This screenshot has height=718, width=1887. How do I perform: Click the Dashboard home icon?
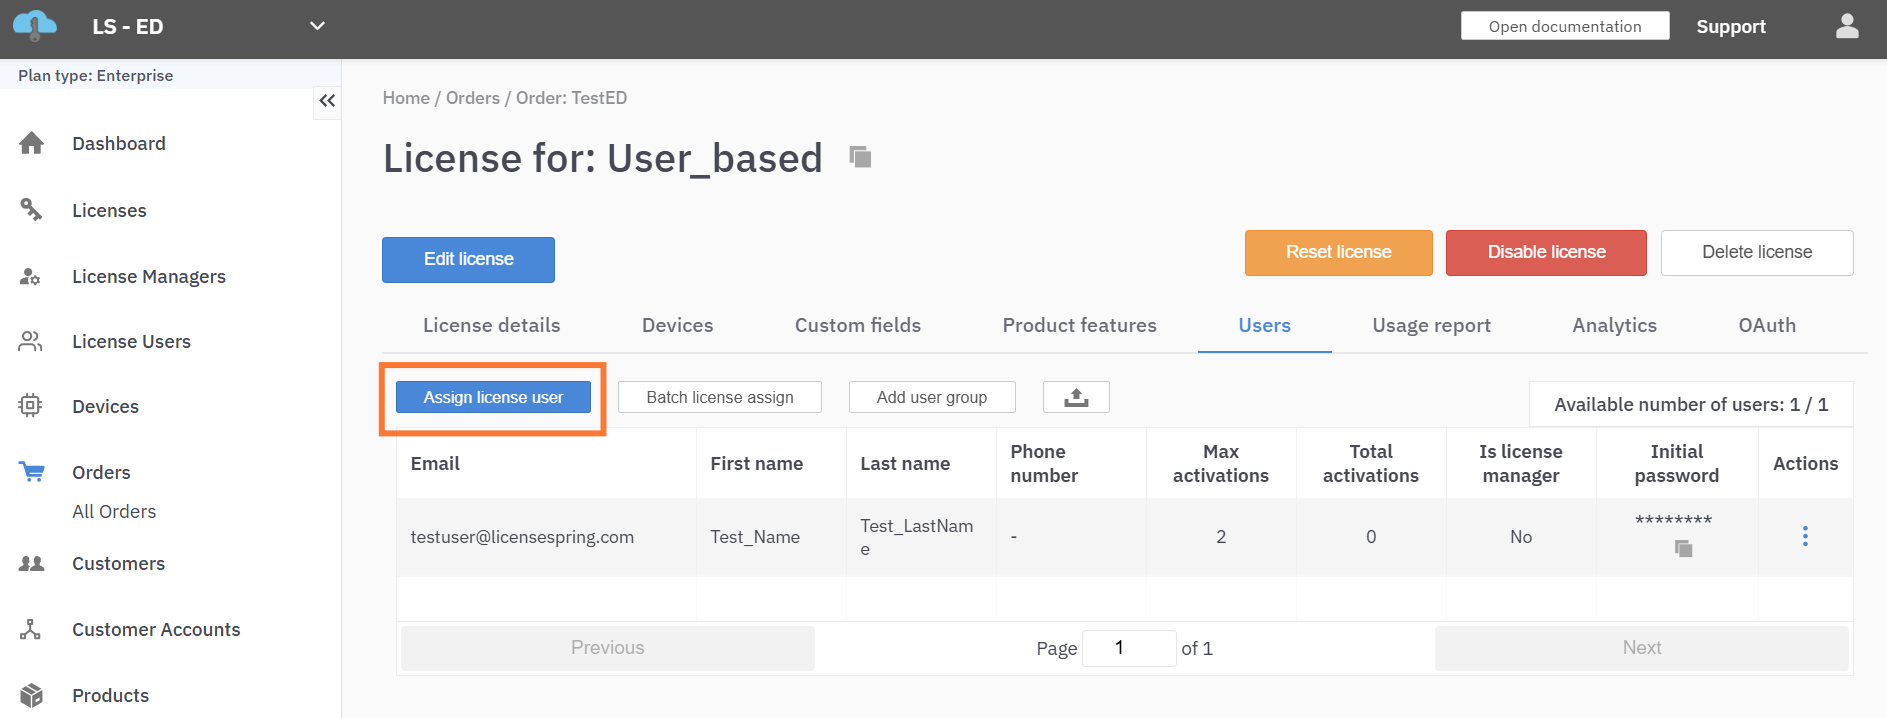click(32, 144)
